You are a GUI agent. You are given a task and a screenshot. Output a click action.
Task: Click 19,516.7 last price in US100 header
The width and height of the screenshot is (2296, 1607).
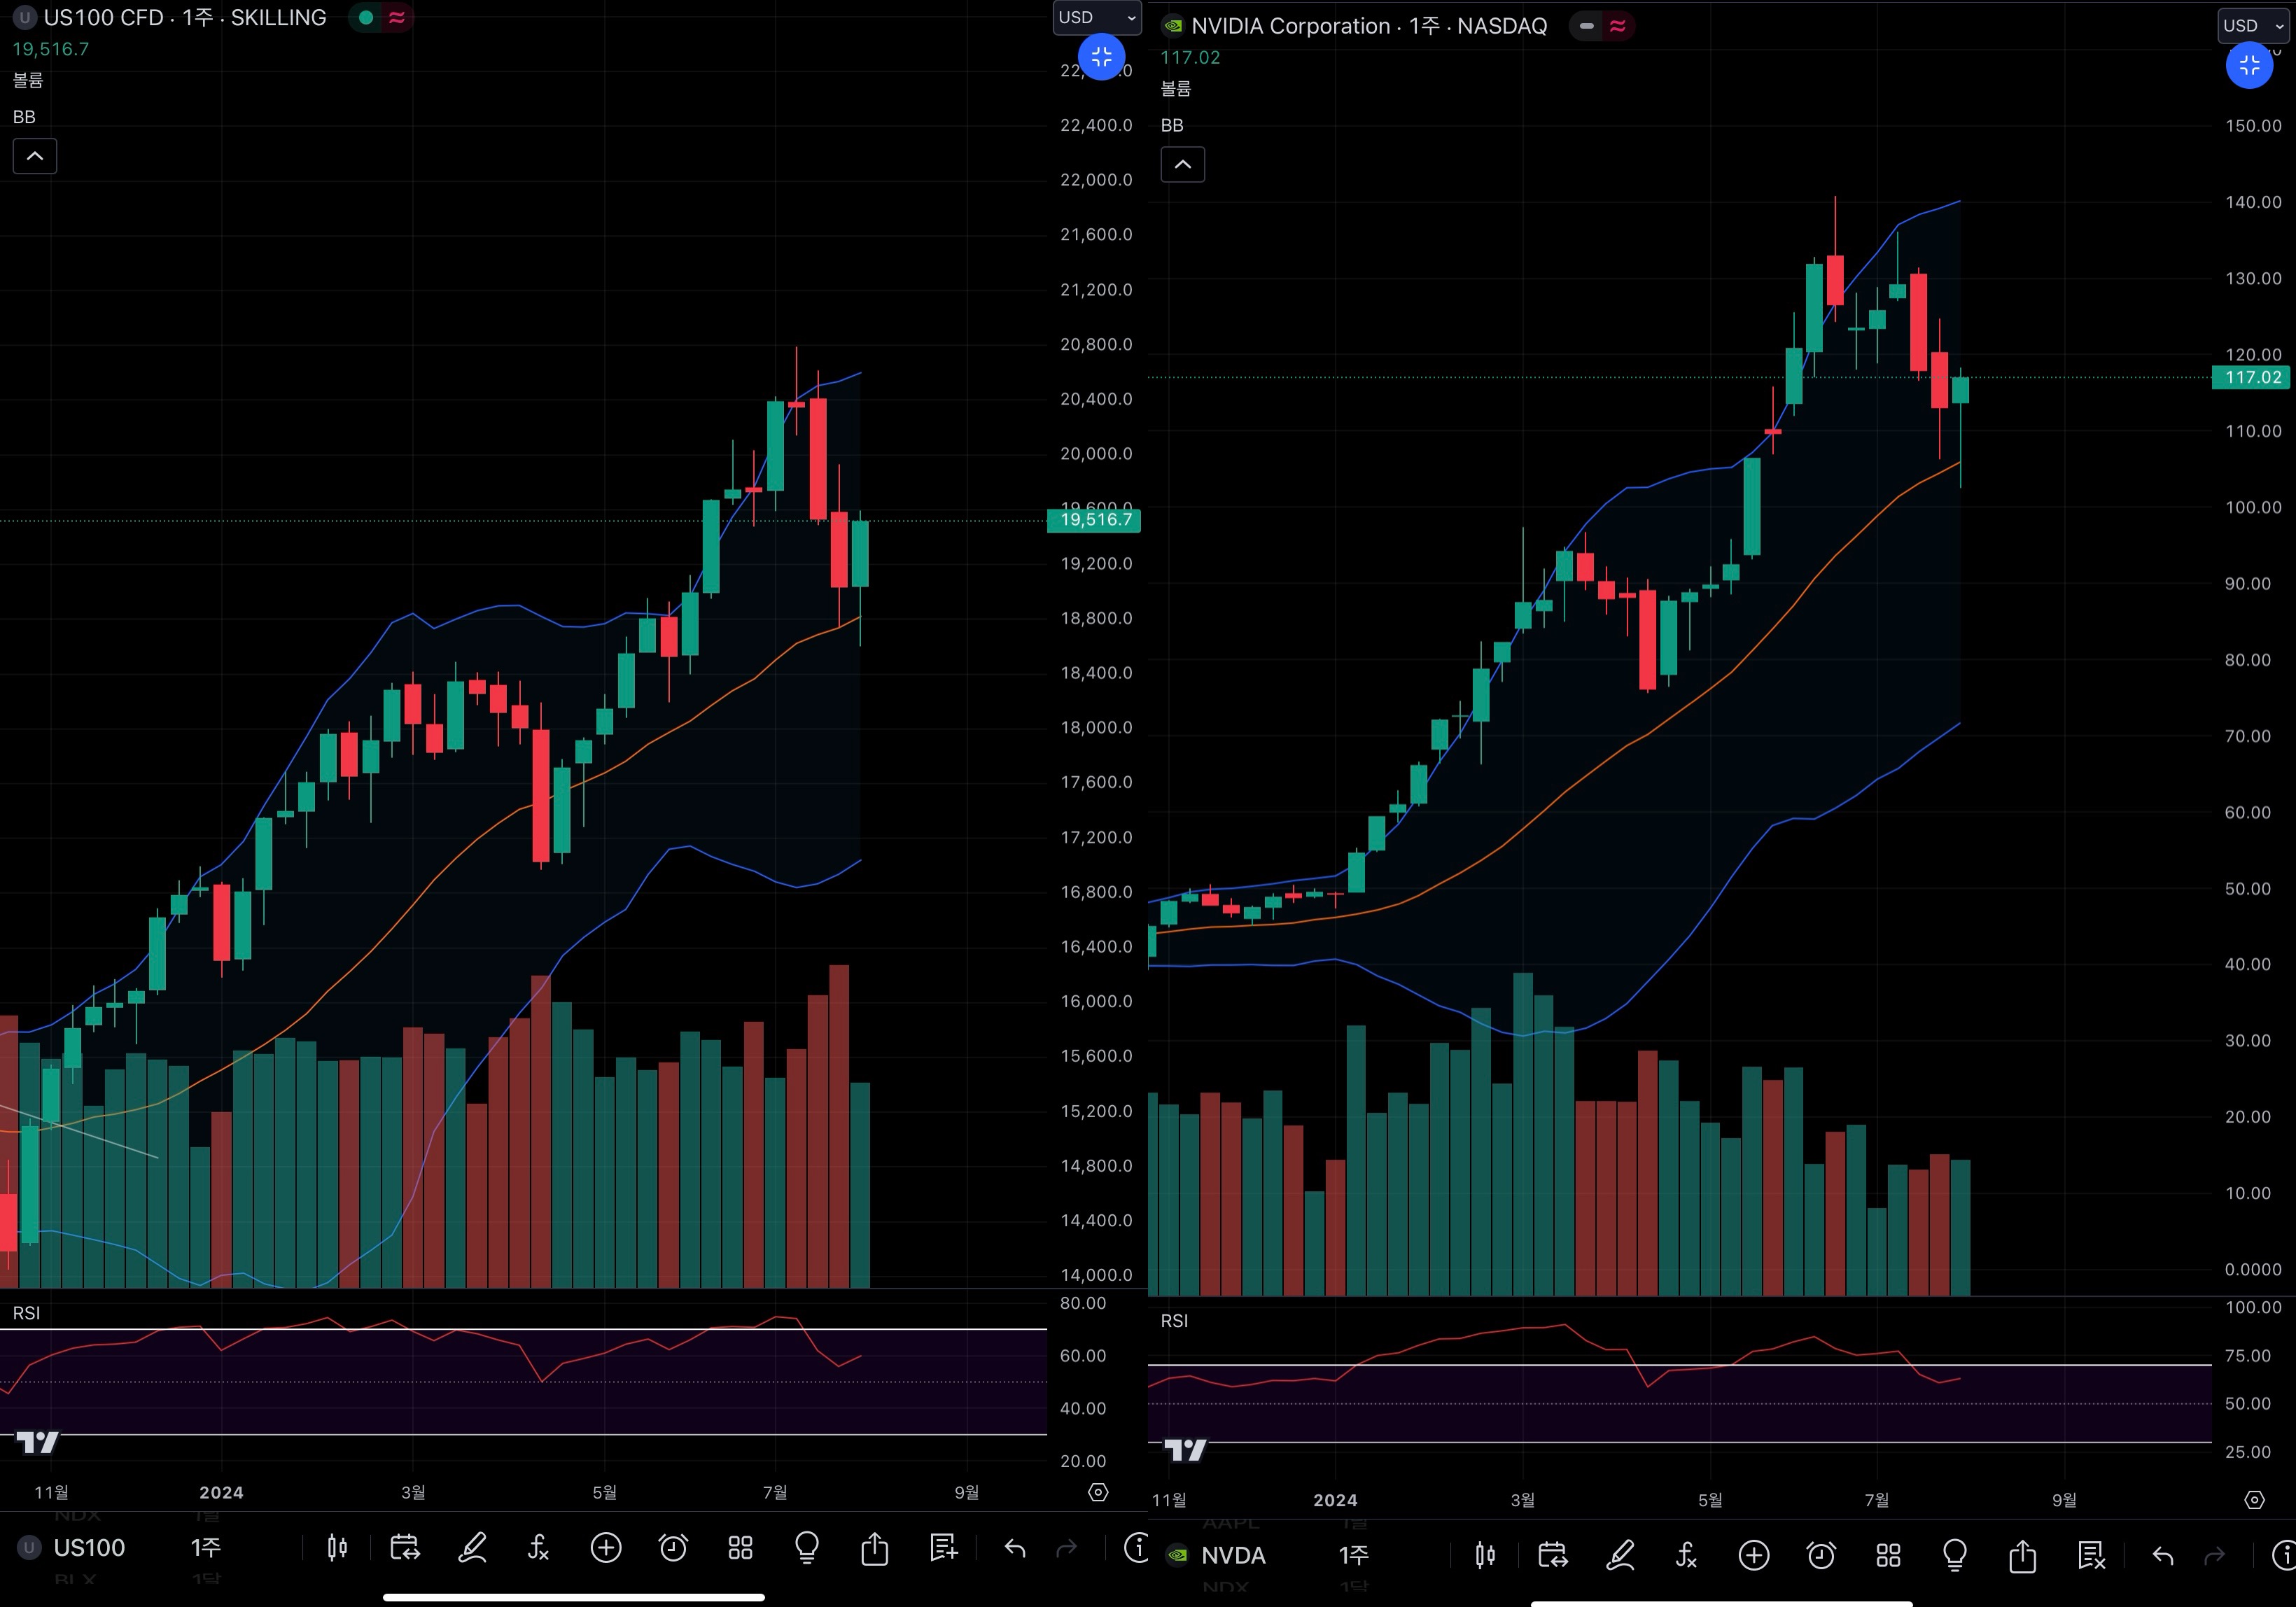click(x=50, y=49)
